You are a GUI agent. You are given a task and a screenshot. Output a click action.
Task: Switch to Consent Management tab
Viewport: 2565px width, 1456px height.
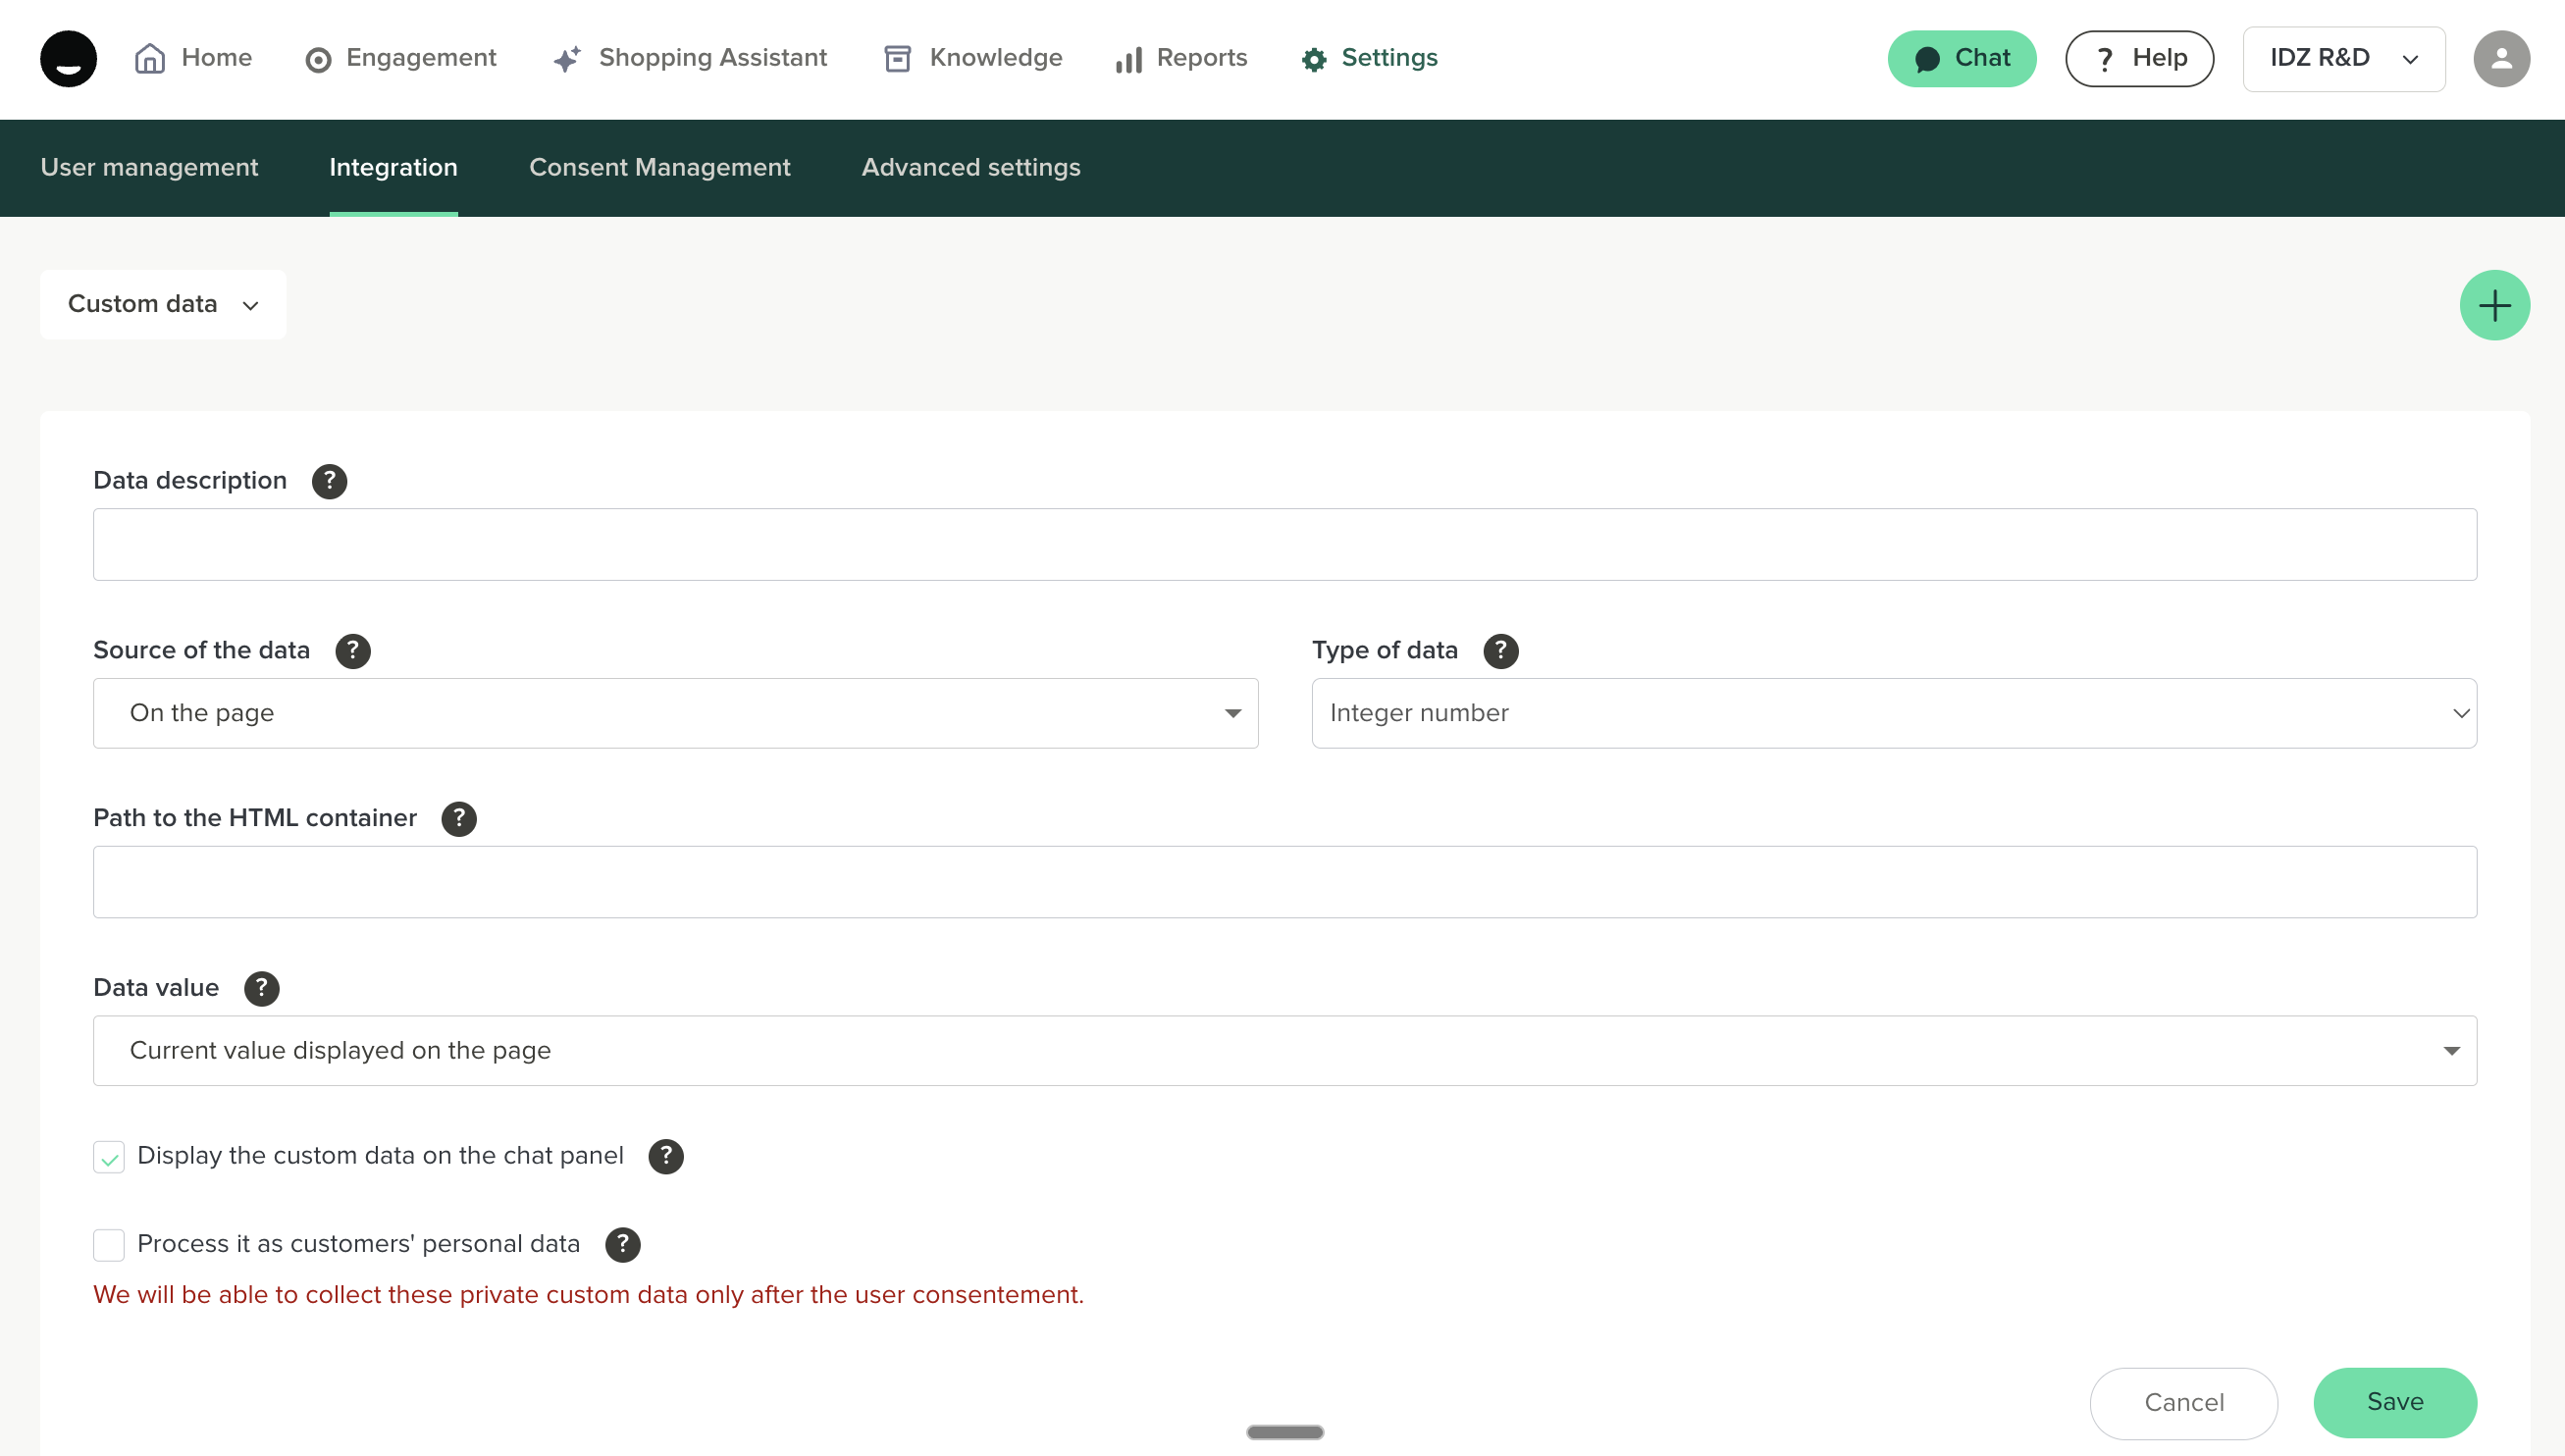coord(659,168)
